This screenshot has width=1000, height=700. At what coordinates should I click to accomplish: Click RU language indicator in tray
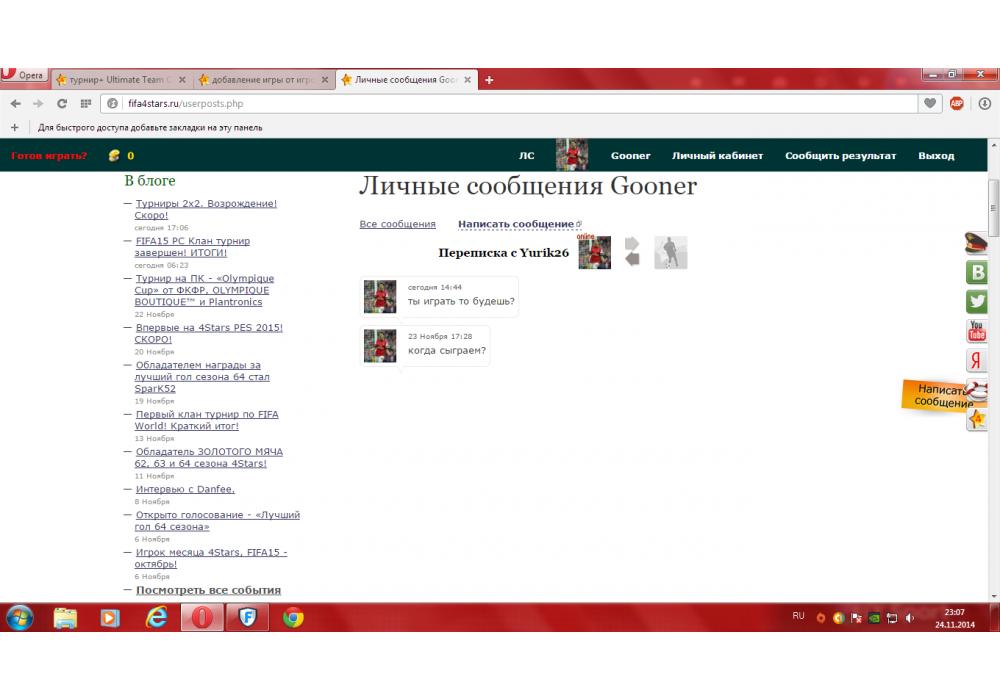coord(798,616)
